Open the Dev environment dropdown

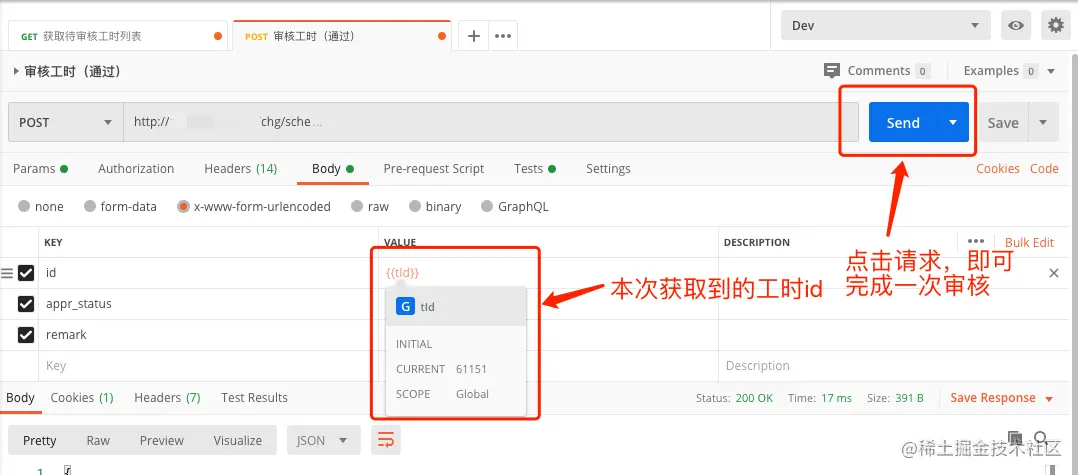click(886, 26)
